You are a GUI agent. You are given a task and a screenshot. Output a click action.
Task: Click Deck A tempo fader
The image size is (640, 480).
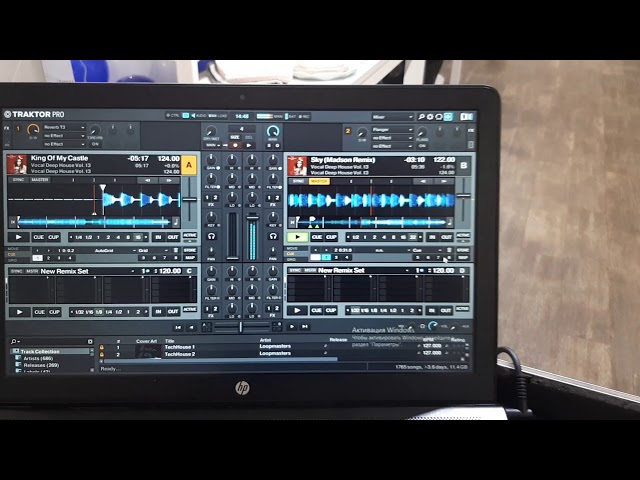(x=189, y=199)
